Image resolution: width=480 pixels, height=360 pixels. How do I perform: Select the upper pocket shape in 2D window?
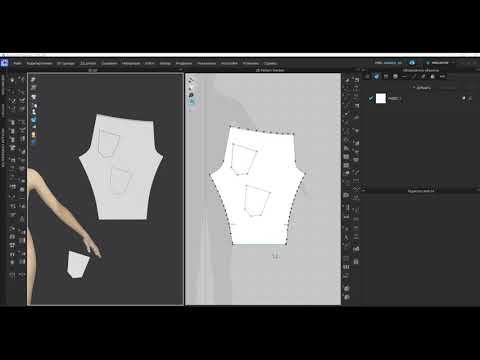243,159
